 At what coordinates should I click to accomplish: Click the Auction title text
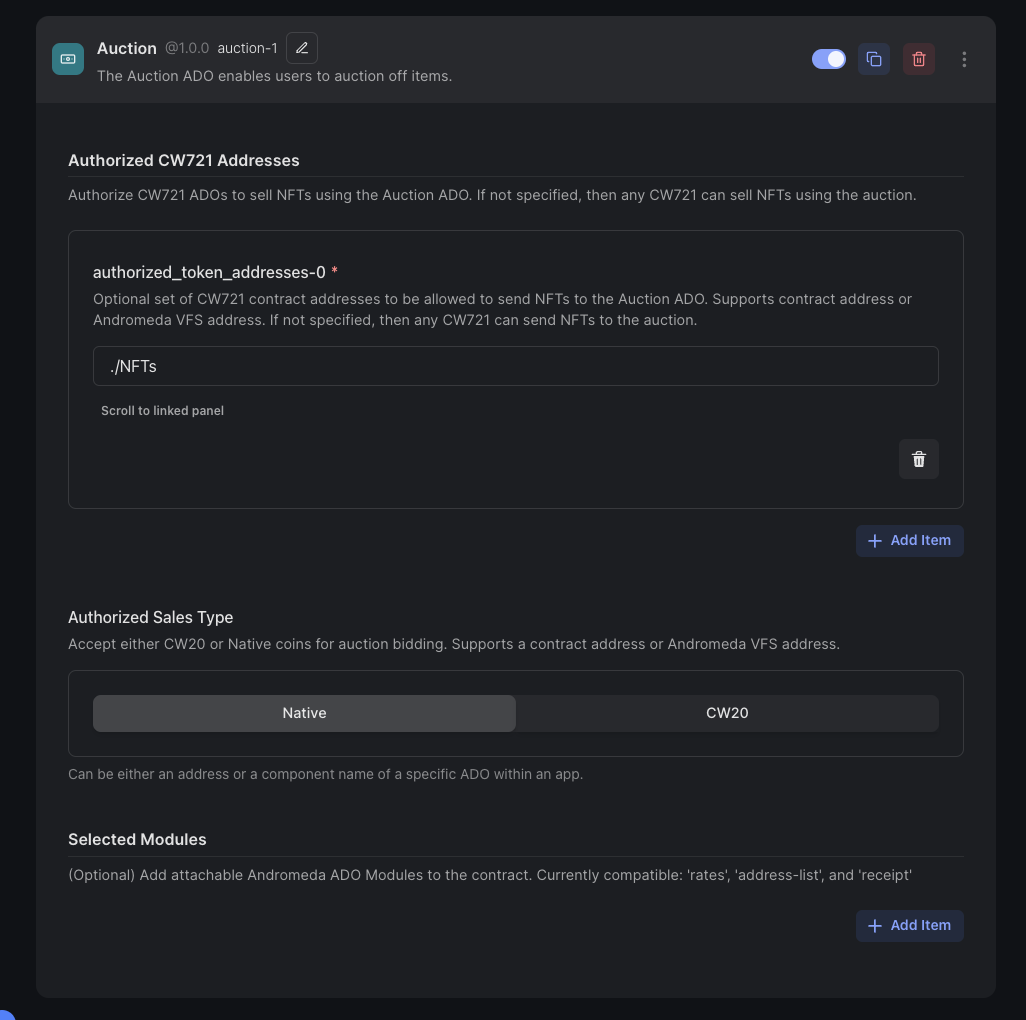coord(127,48)
